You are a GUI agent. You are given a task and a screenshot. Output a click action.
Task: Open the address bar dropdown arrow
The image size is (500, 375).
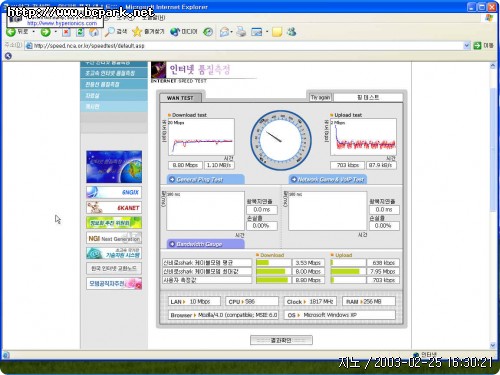click(x=467, y=45)
